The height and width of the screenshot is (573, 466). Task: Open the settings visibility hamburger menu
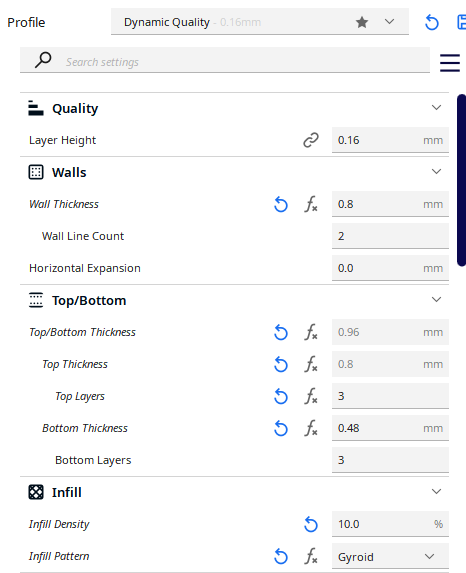coord(450,63)
